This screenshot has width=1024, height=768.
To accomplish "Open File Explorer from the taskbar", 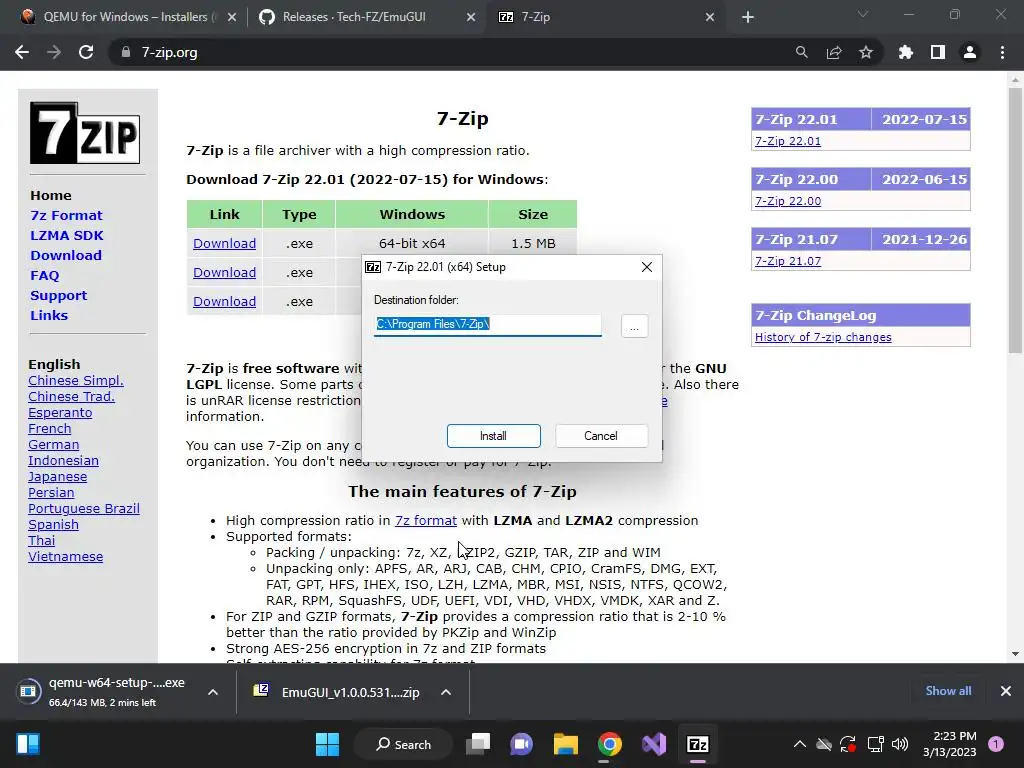I will pos(566,744).
